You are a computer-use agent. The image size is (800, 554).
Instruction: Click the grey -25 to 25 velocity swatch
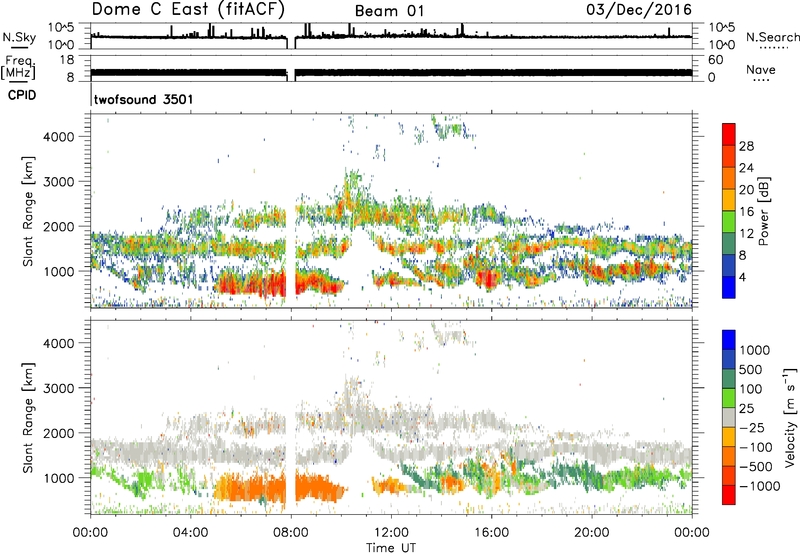pyautogui.click(x=729, y=418)
